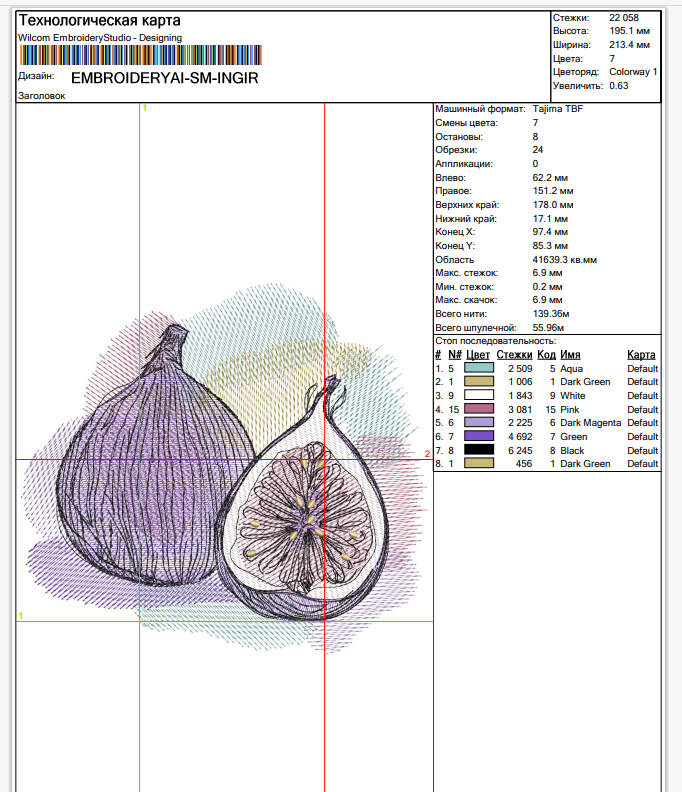Click the width value '213.4 мм'

coord(629,45)
